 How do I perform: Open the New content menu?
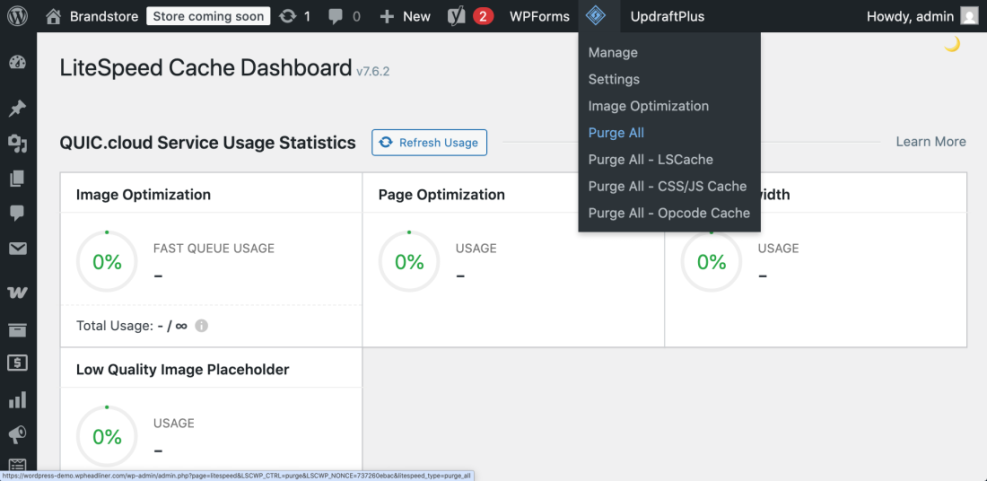[x=405, y=16]
